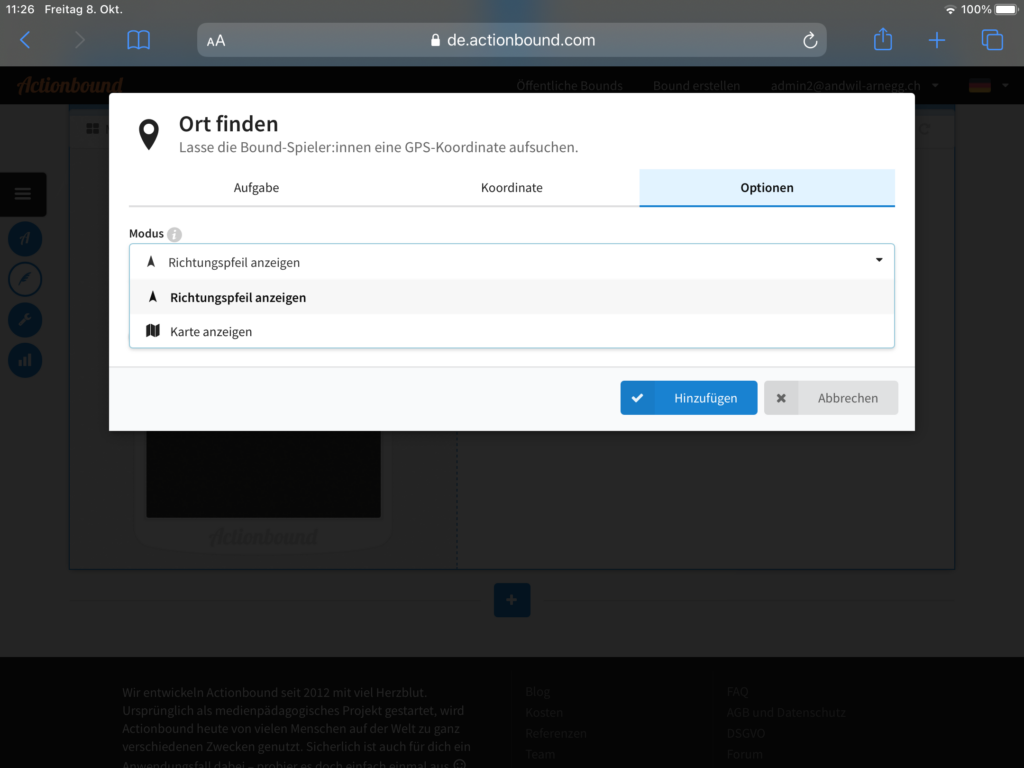The height and width of the screenshot is (768, 1024).
Task: Open the hamburger sidebar menu
Action: [x=23, y=194]
